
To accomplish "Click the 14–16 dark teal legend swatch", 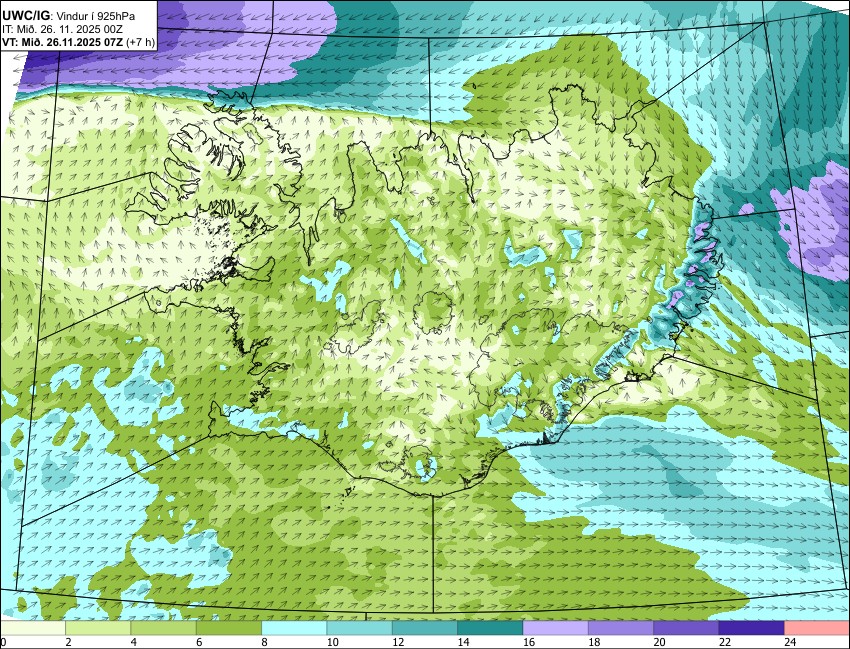I will point(490,628).
